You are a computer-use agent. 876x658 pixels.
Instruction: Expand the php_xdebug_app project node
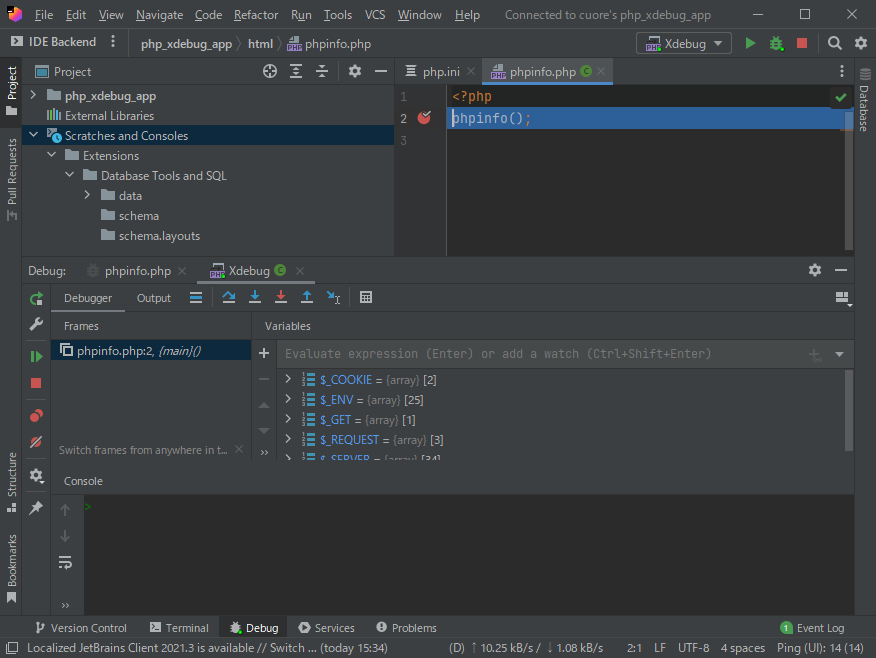point(33,96)
